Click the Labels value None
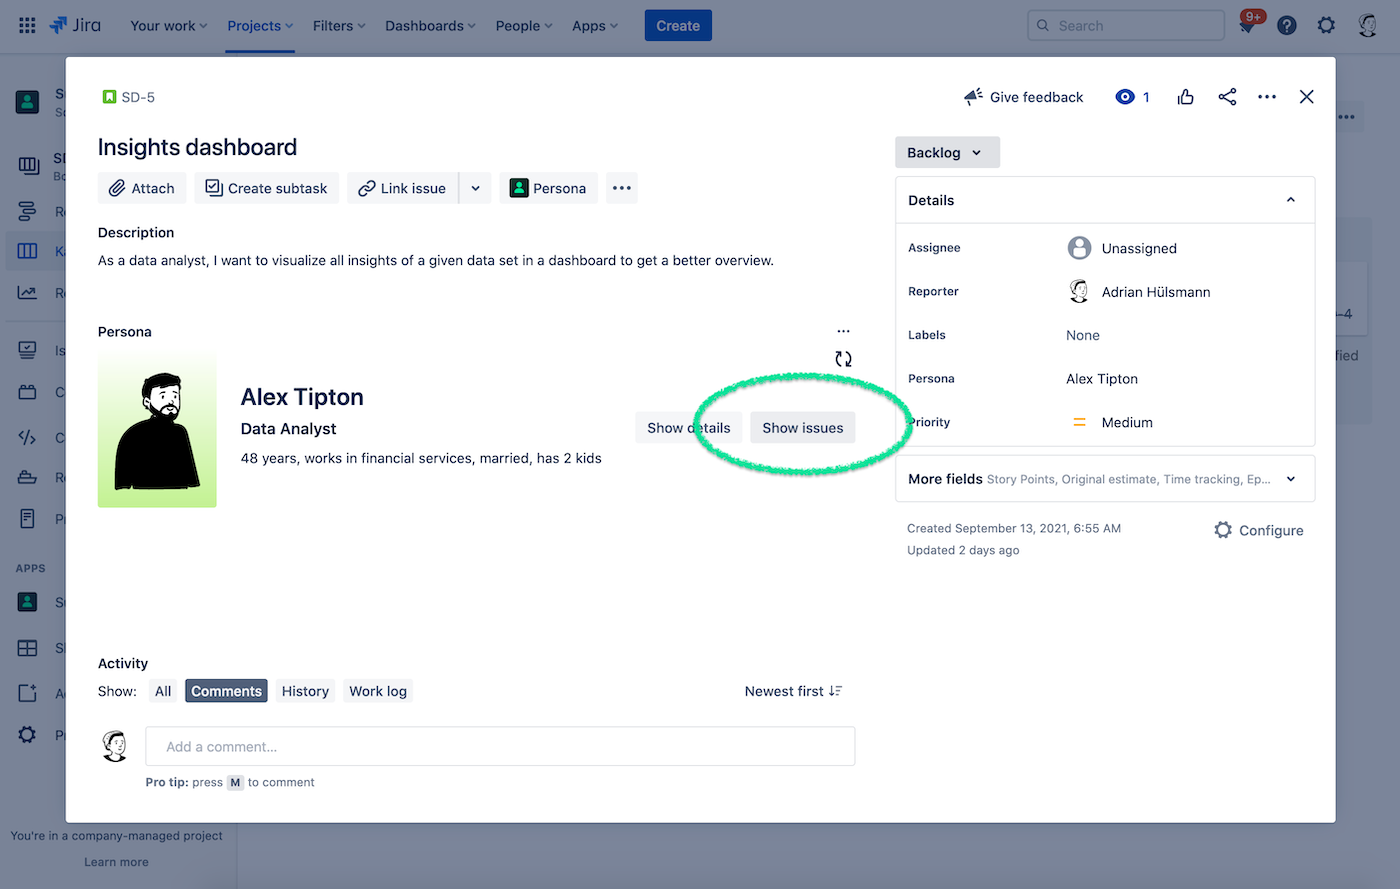Viewport: 1400px width, 889px height. (1083, 335)
